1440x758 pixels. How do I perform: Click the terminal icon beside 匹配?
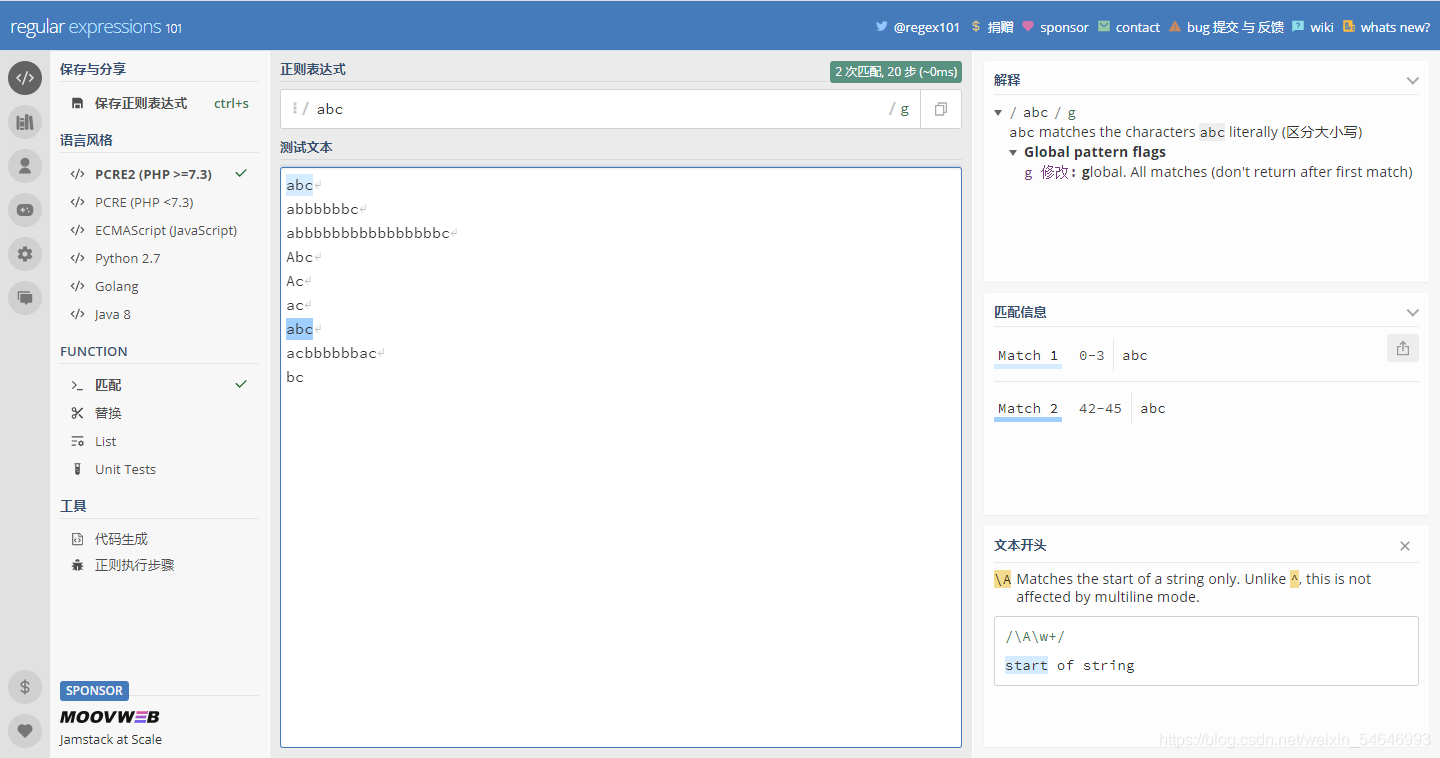pyautogui.click(x=78, y=385)
